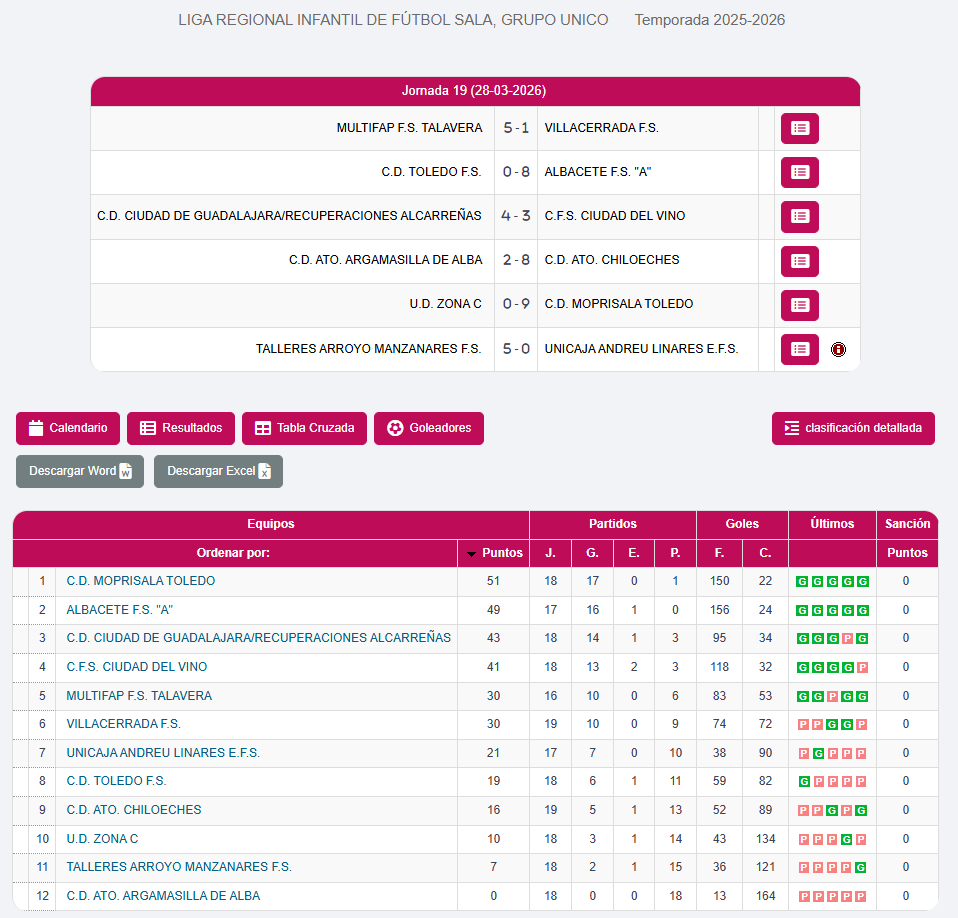Image resolution: width=958 pixels, height=918 pixels.
Task: Sort standings by goals C. column
Action: [x=765, y=553]
